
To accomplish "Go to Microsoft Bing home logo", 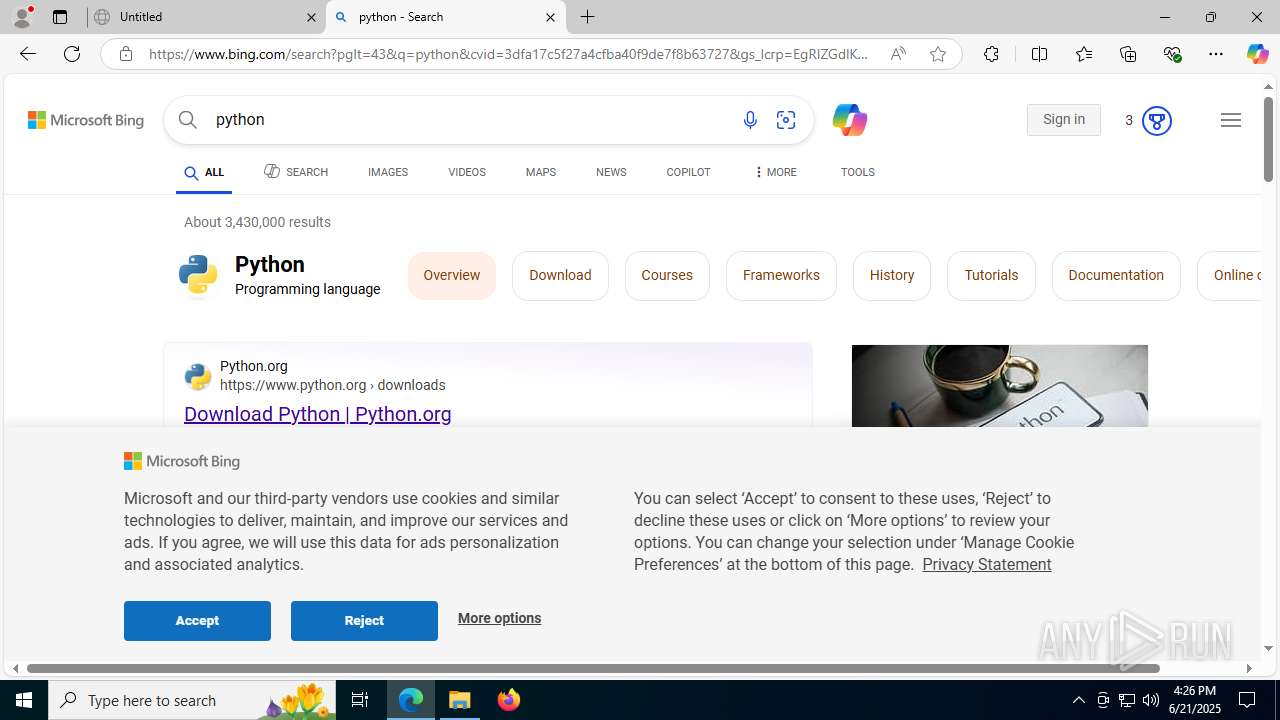I will click(86, 120).
